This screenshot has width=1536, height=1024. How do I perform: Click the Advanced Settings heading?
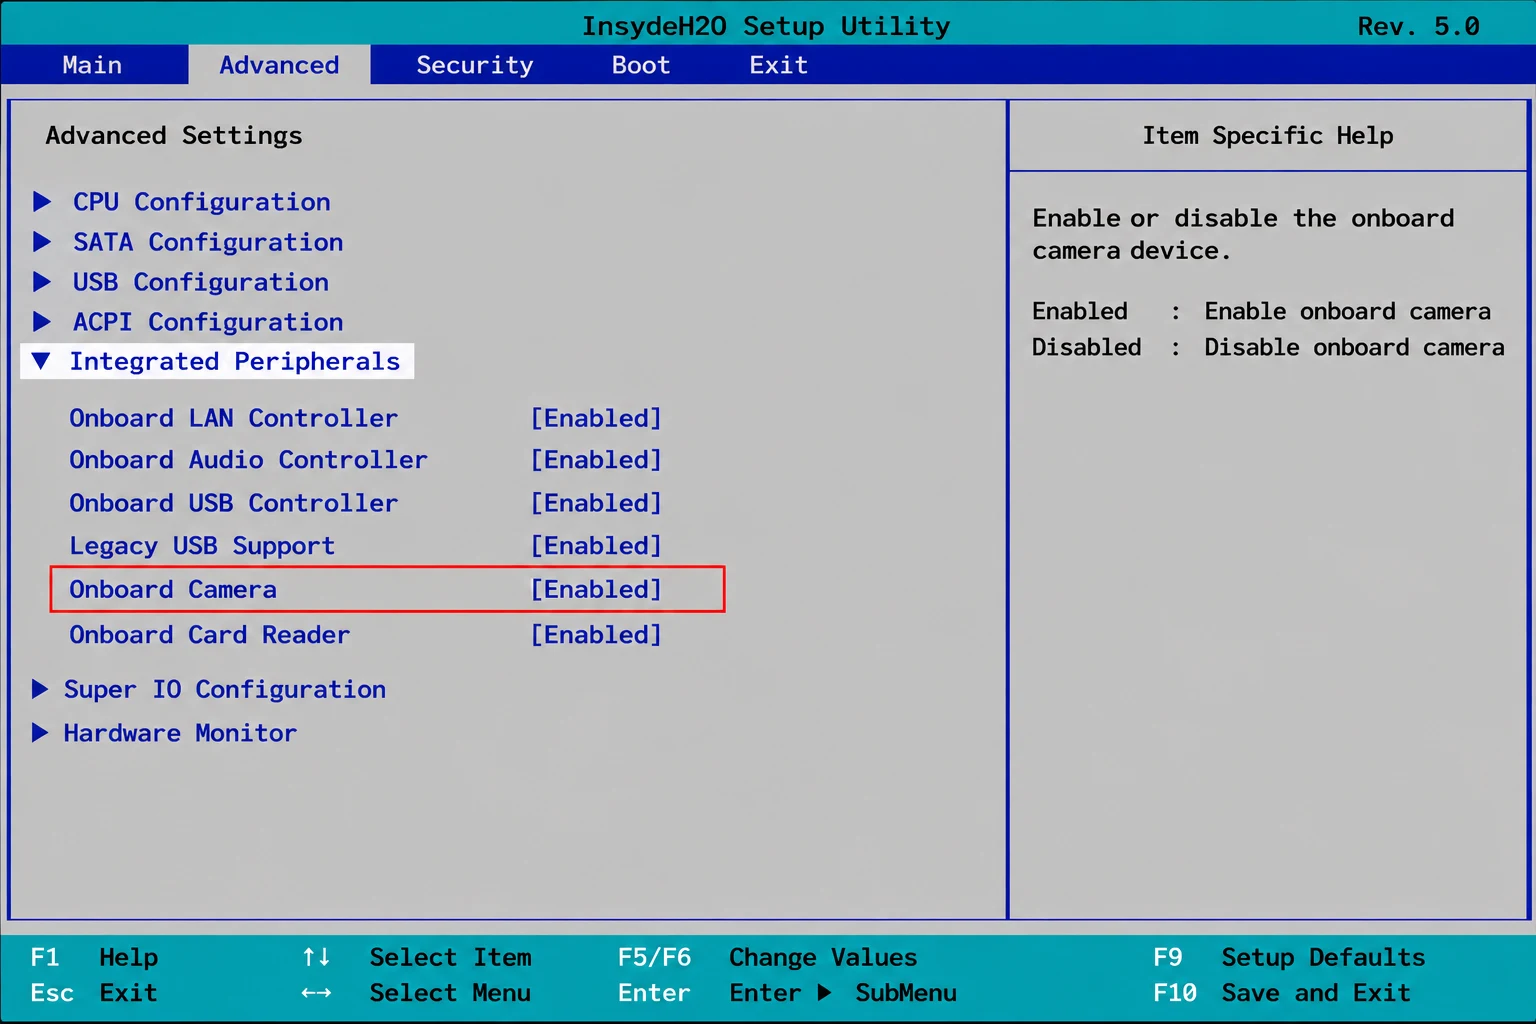[x=174, y=135]
